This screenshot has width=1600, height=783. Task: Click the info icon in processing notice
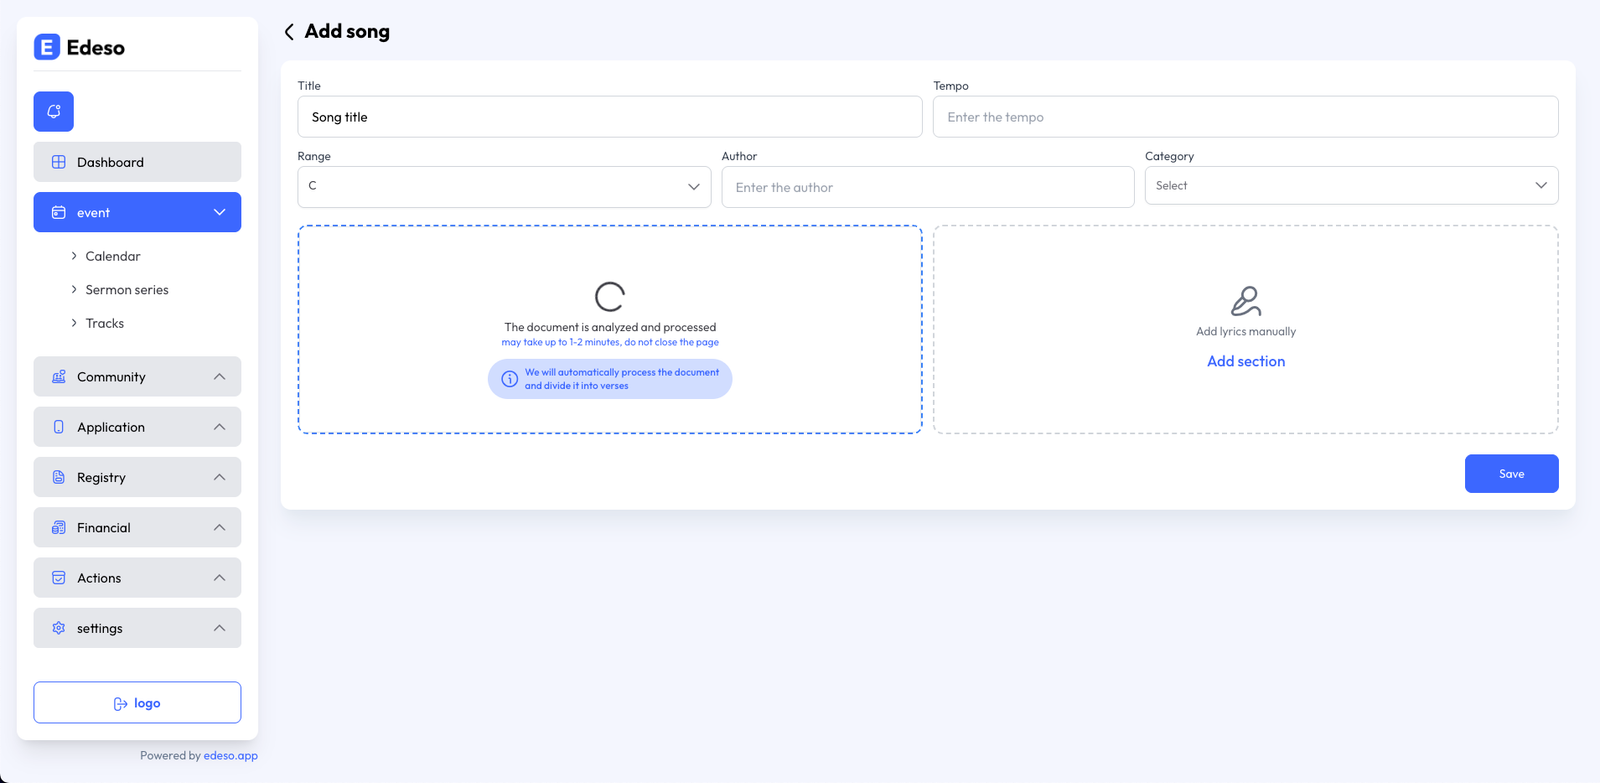click(x=509, y=379)
